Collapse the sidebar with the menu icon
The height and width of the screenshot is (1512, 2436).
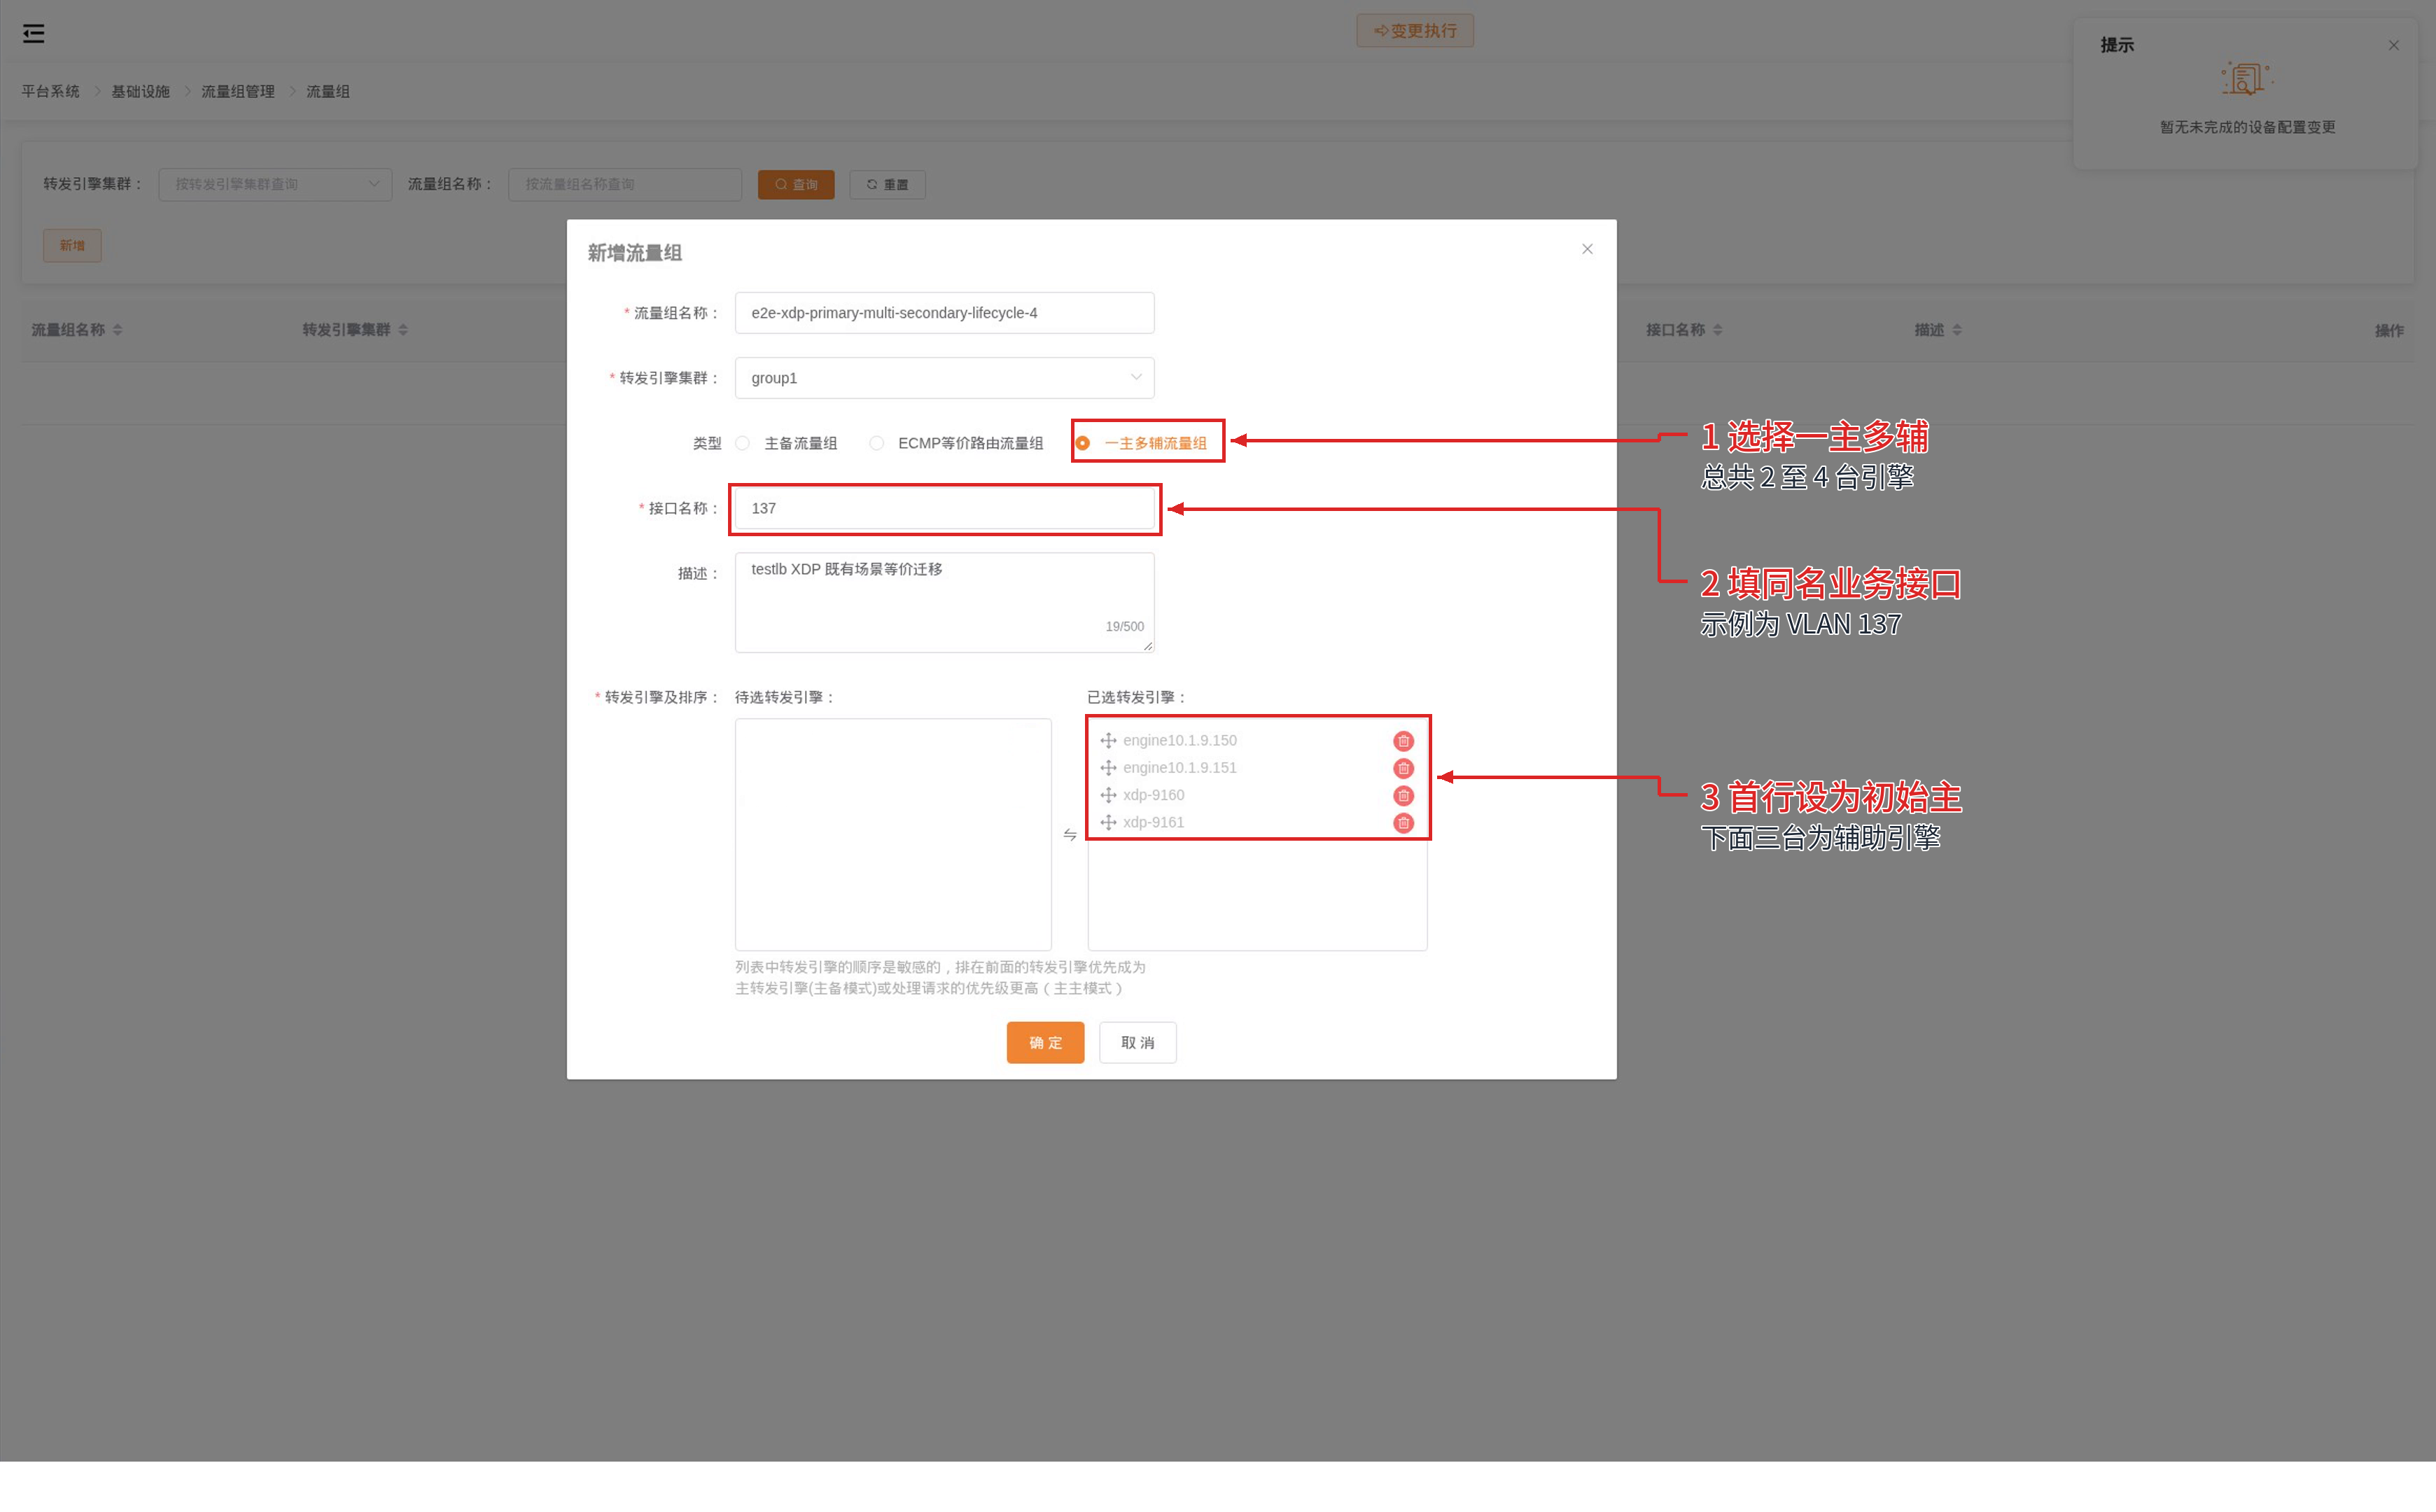tap(33, 34)
